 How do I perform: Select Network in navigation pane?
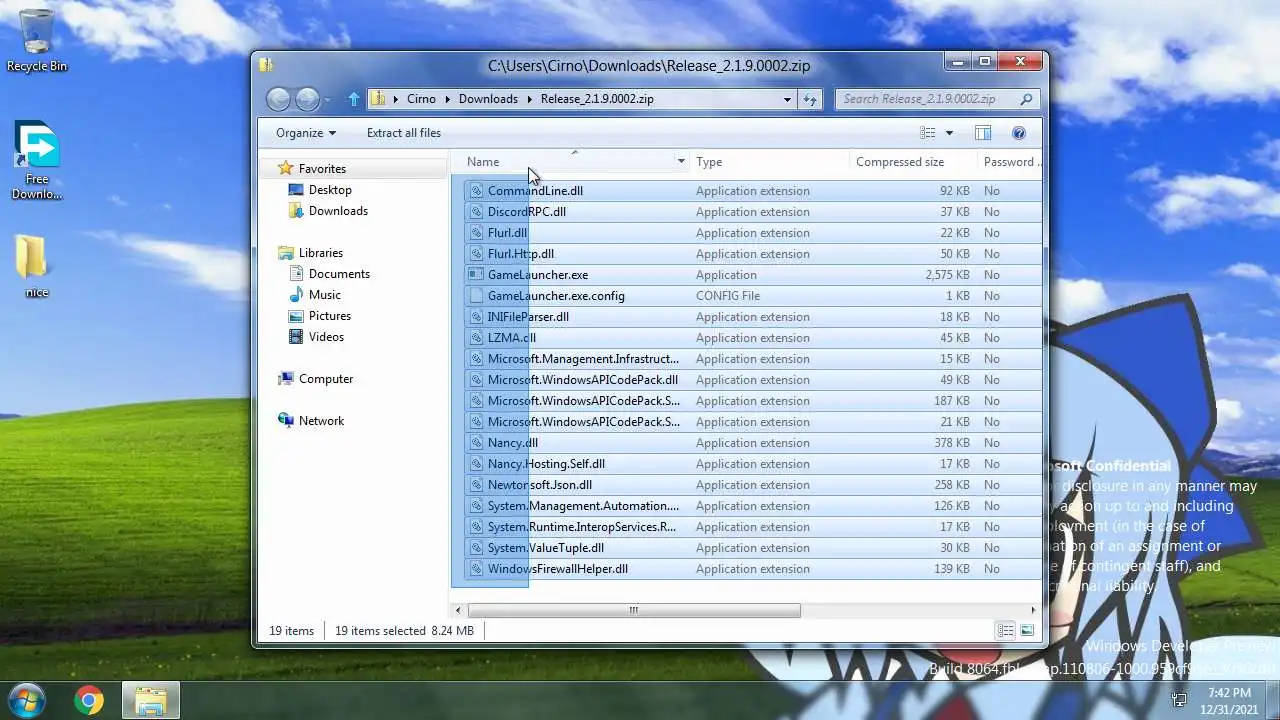point(321,421)
